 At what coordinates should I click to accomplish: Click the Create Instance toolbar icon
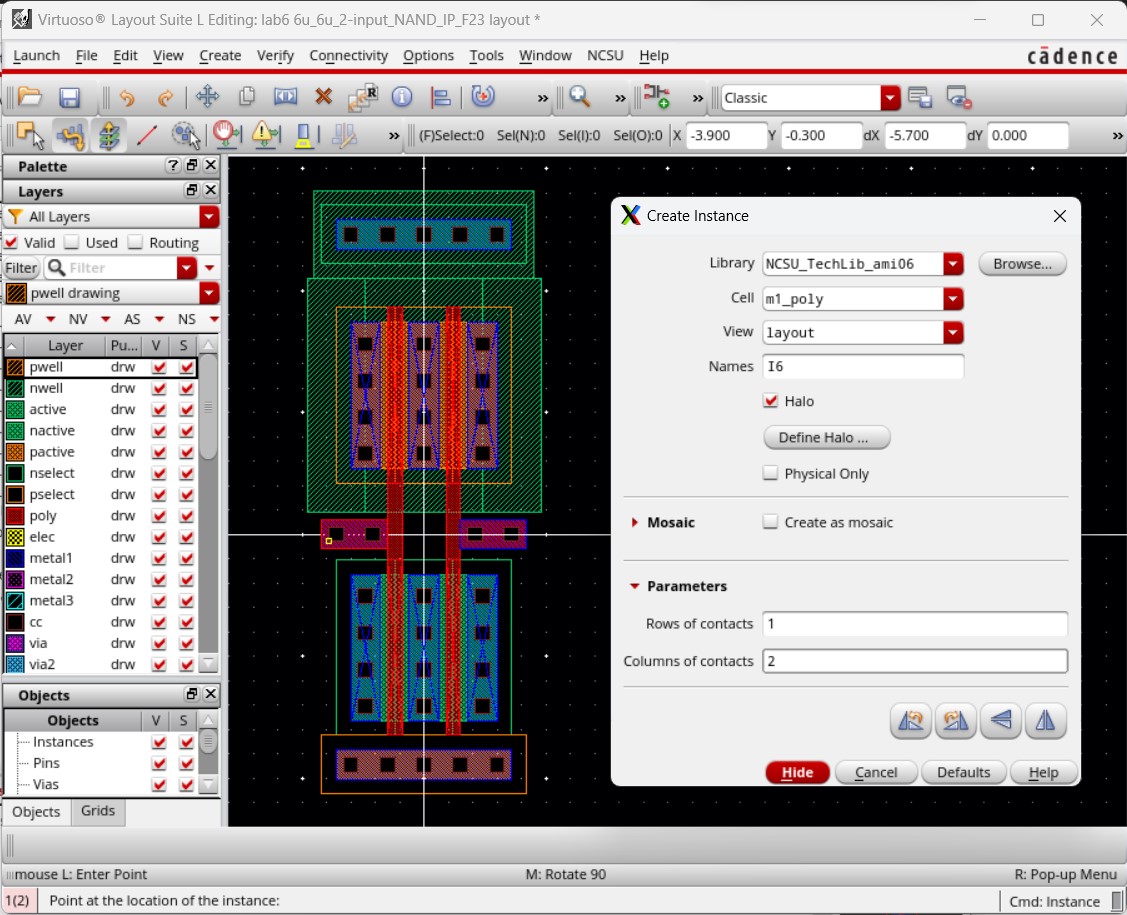coord(656,96)
